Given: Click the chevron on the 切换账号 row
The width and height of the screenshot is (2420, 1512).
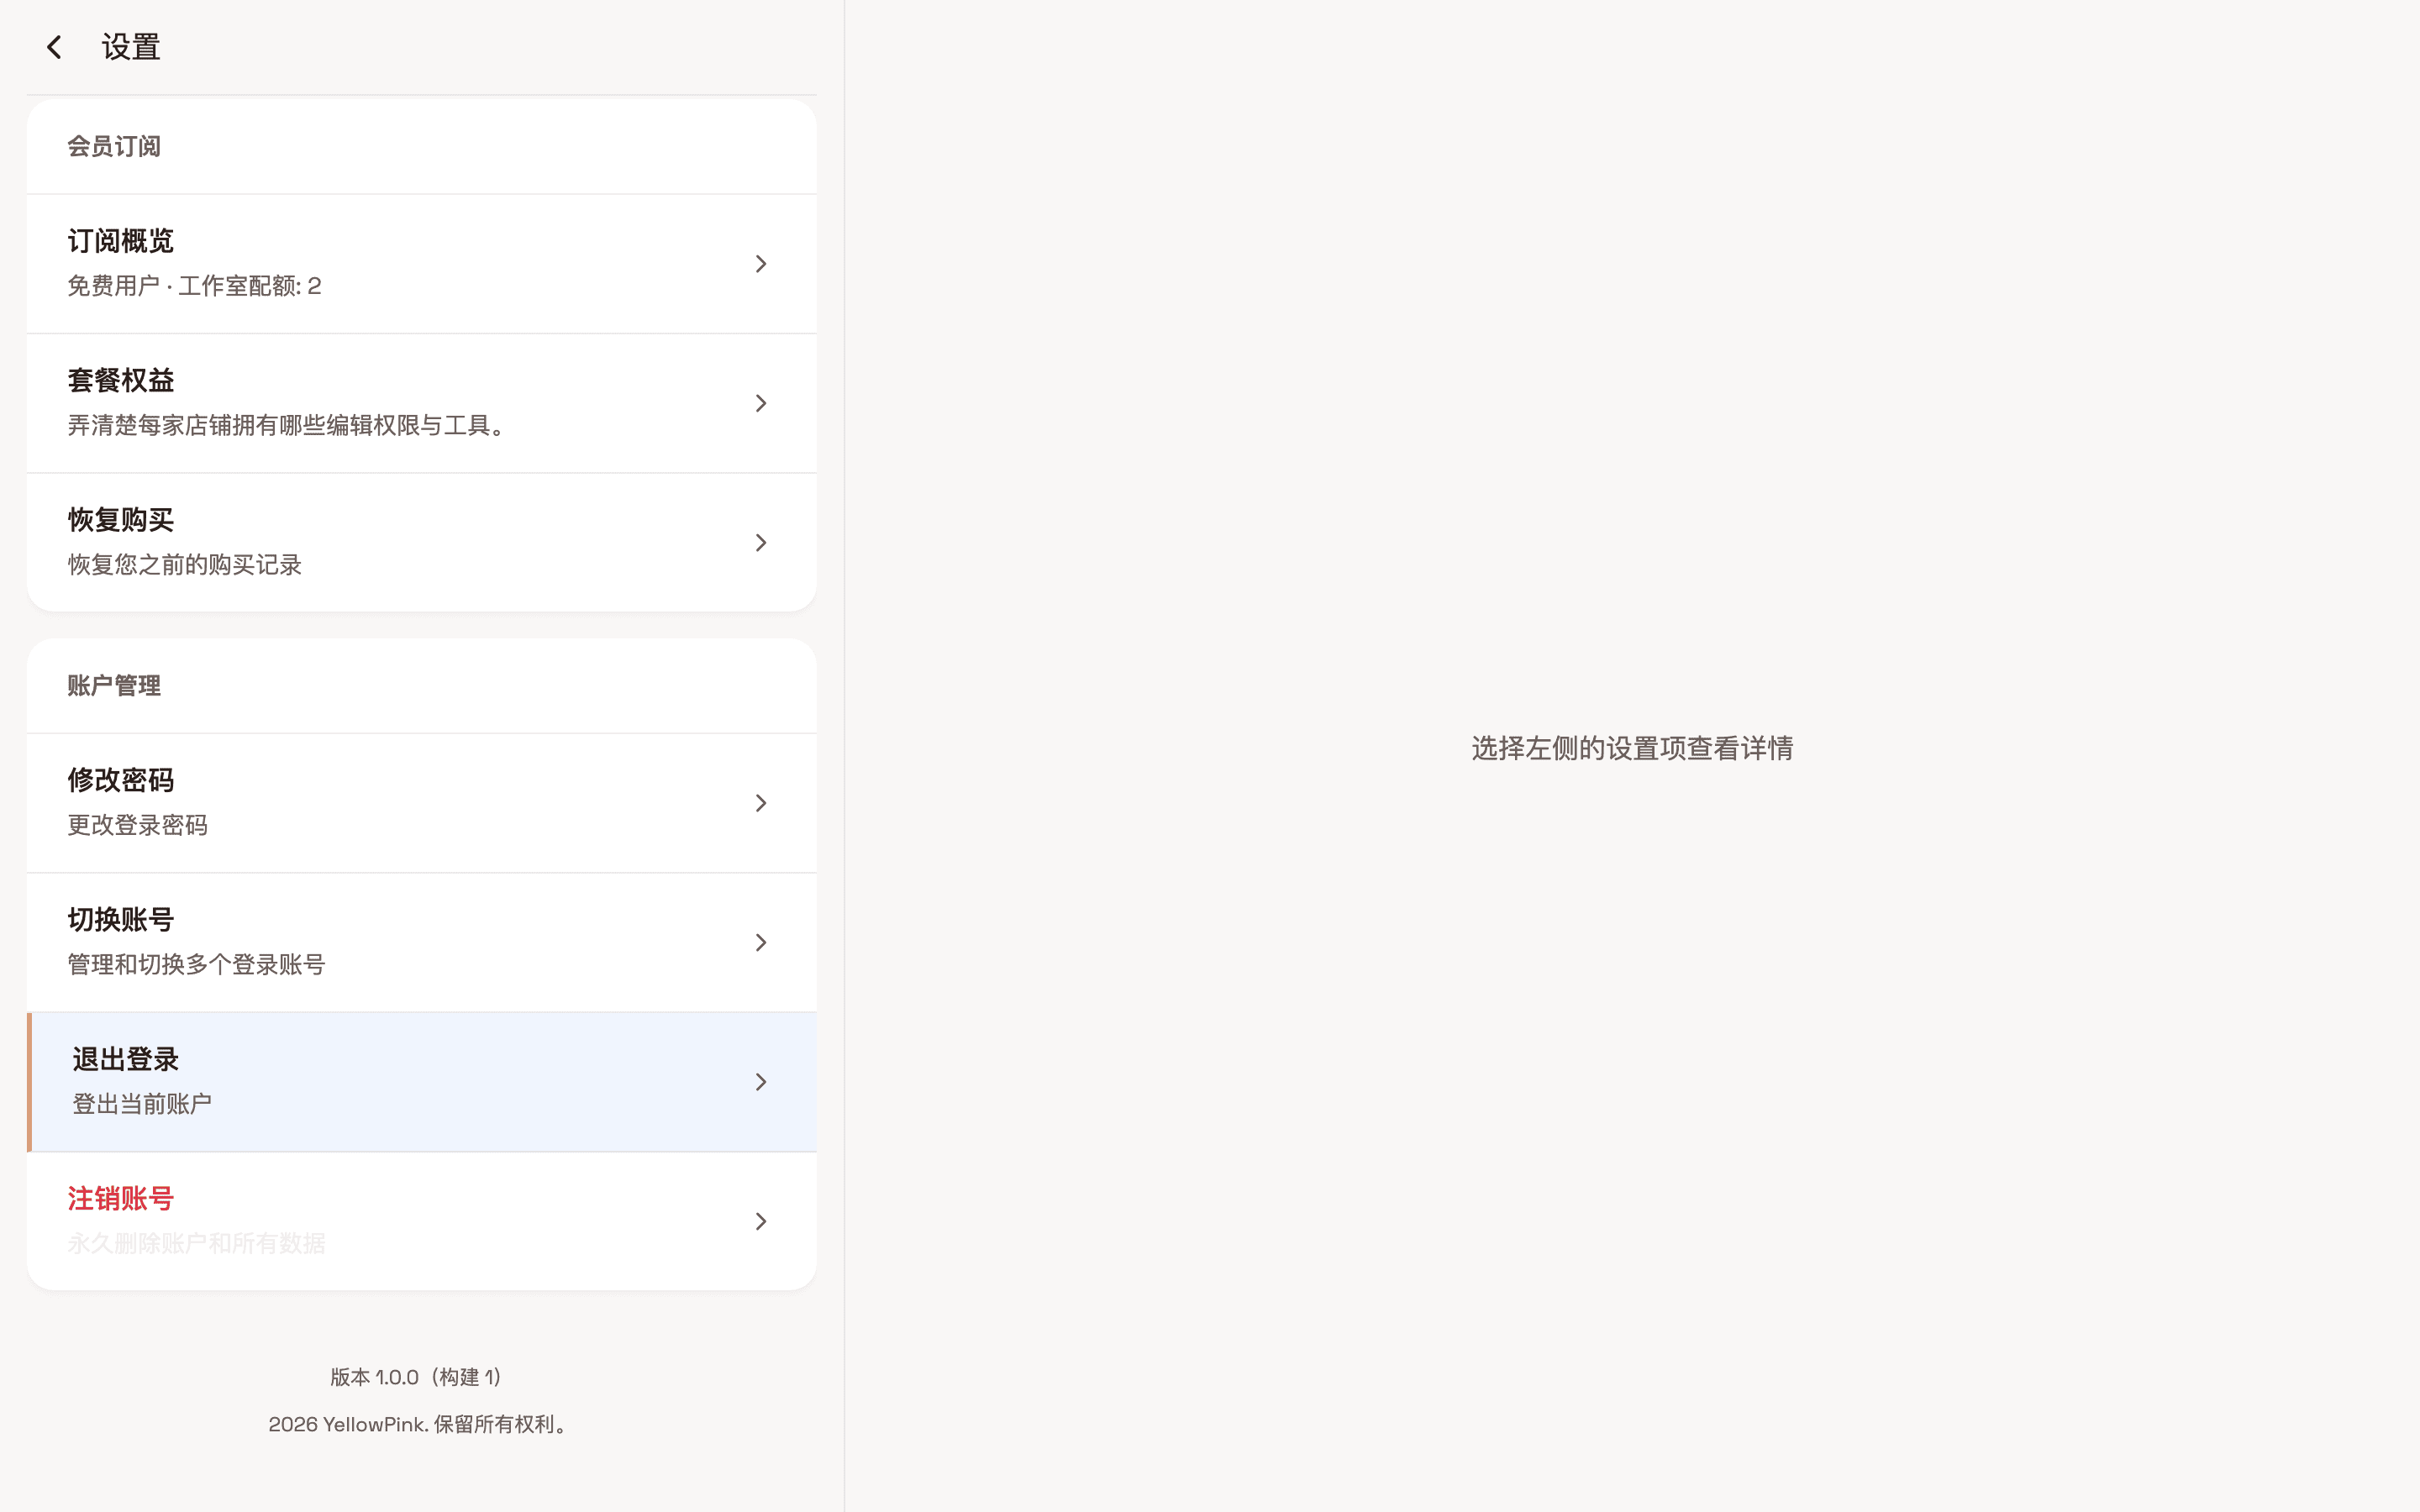Looking at the screenshot, I should pyautogui.click(x=761, y=941).
